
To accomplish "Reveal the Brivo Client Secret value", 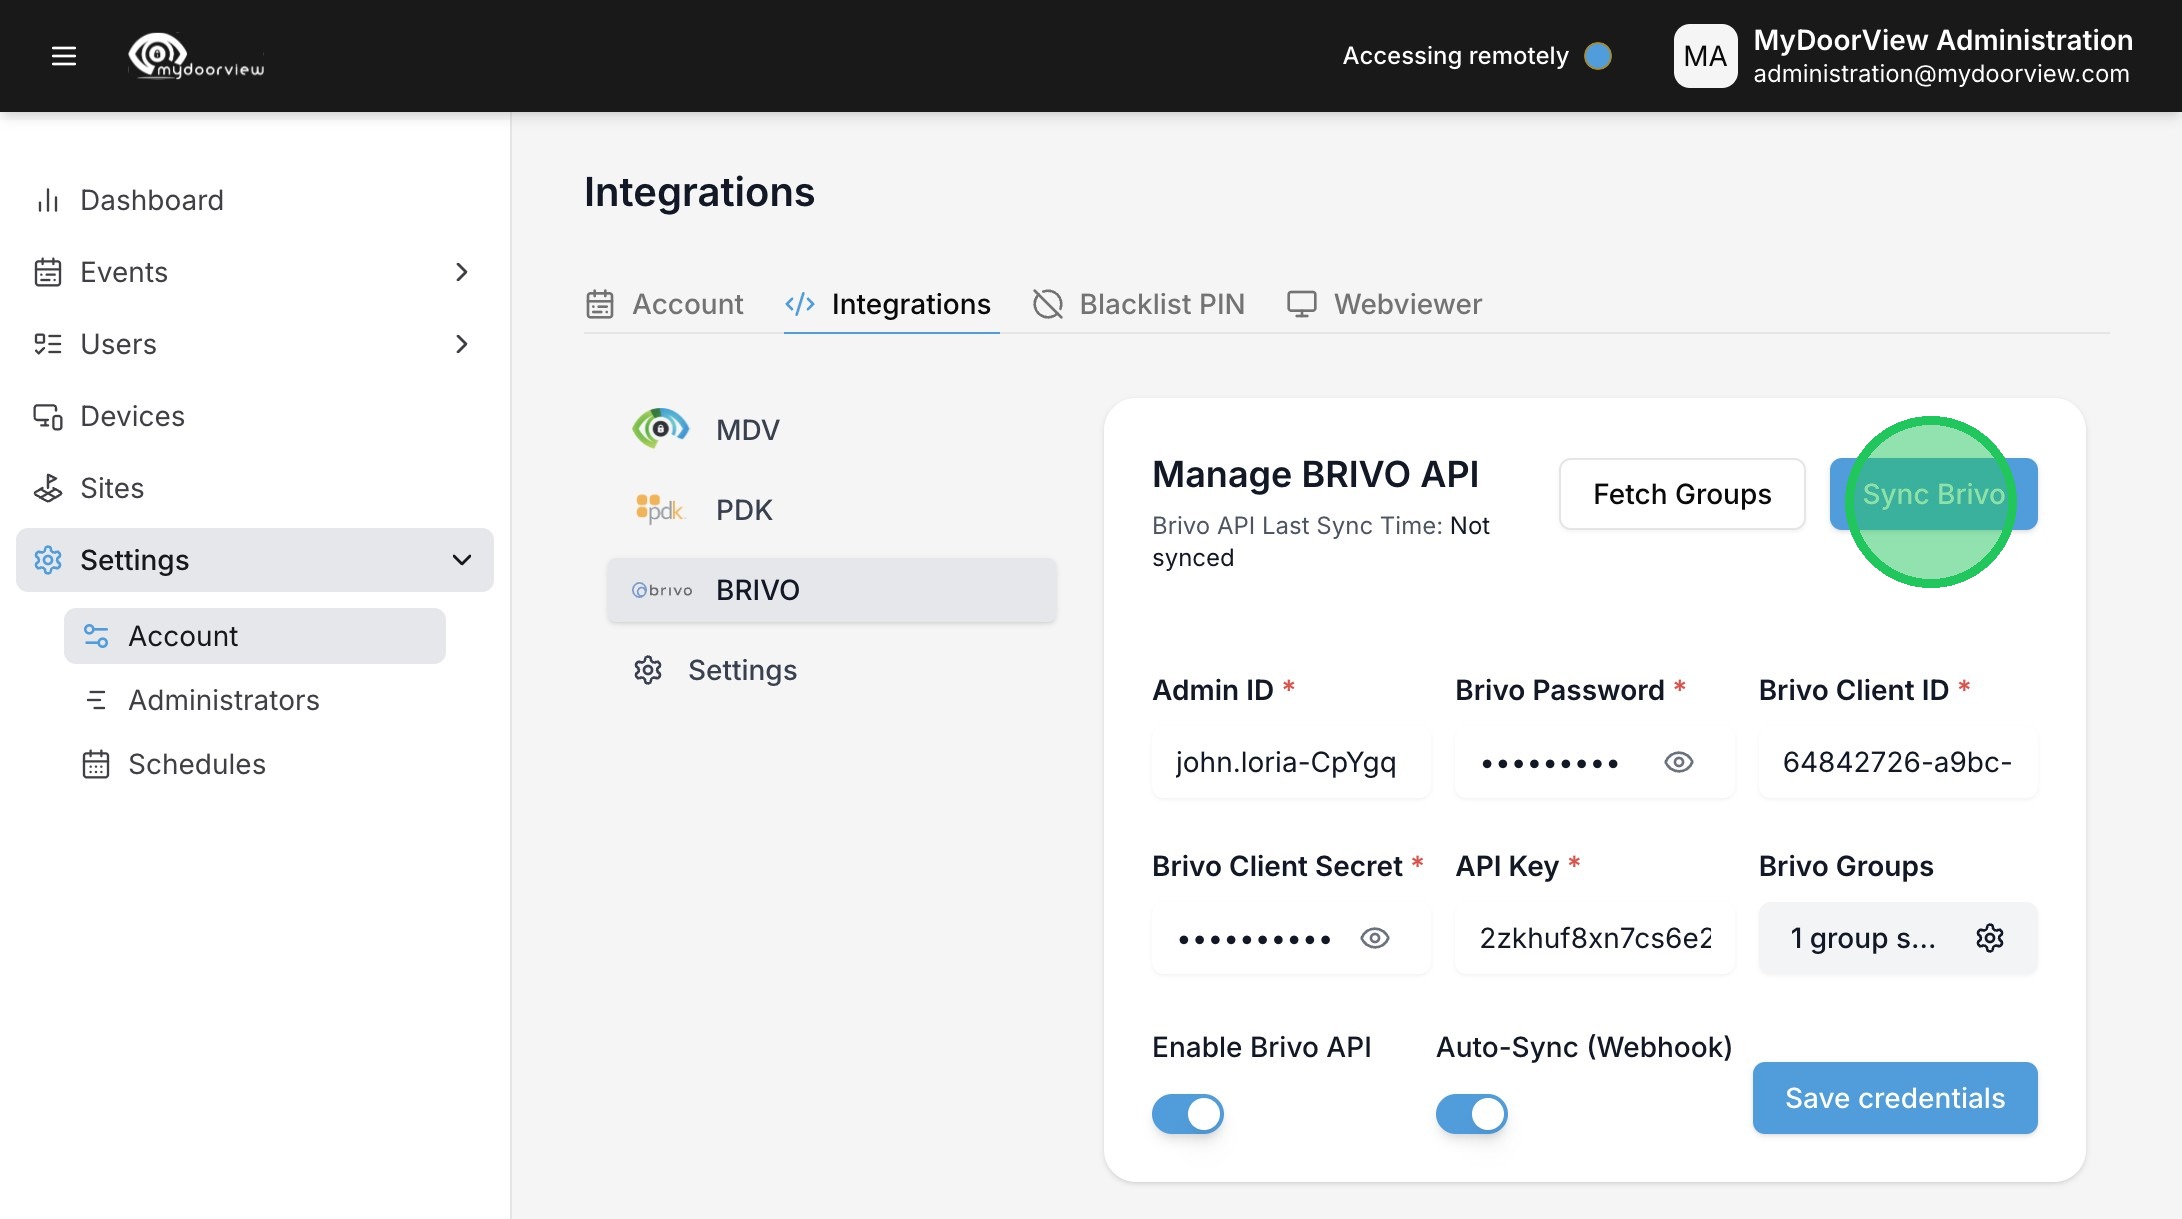I will click(1375, 938).
